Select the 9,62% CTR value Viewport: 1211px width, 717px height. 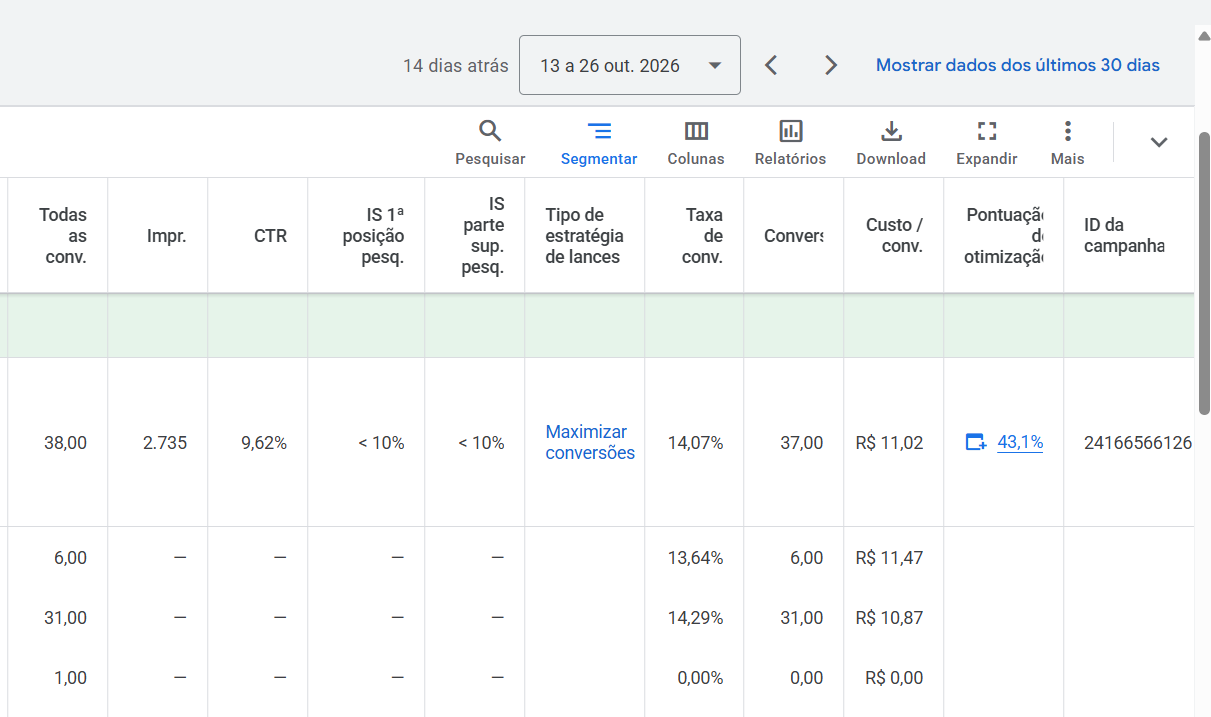point(264,442)
